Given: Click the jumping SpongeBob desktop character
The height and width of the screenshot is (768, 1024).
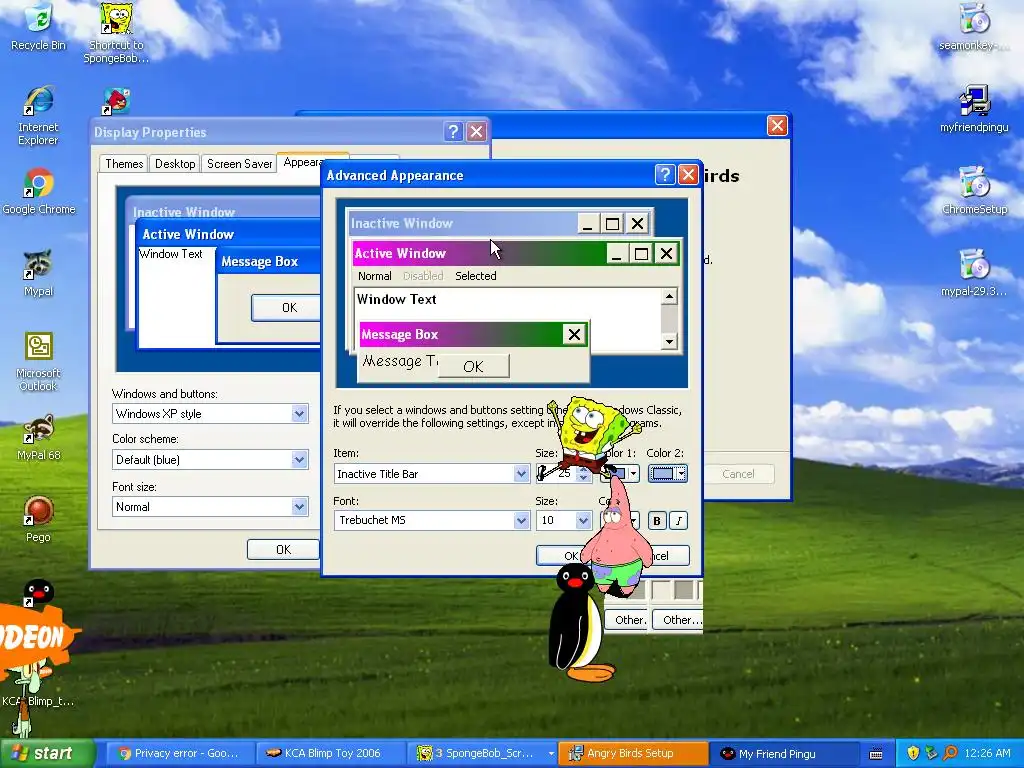Looking at the screenshot, I should pos(591,434).
